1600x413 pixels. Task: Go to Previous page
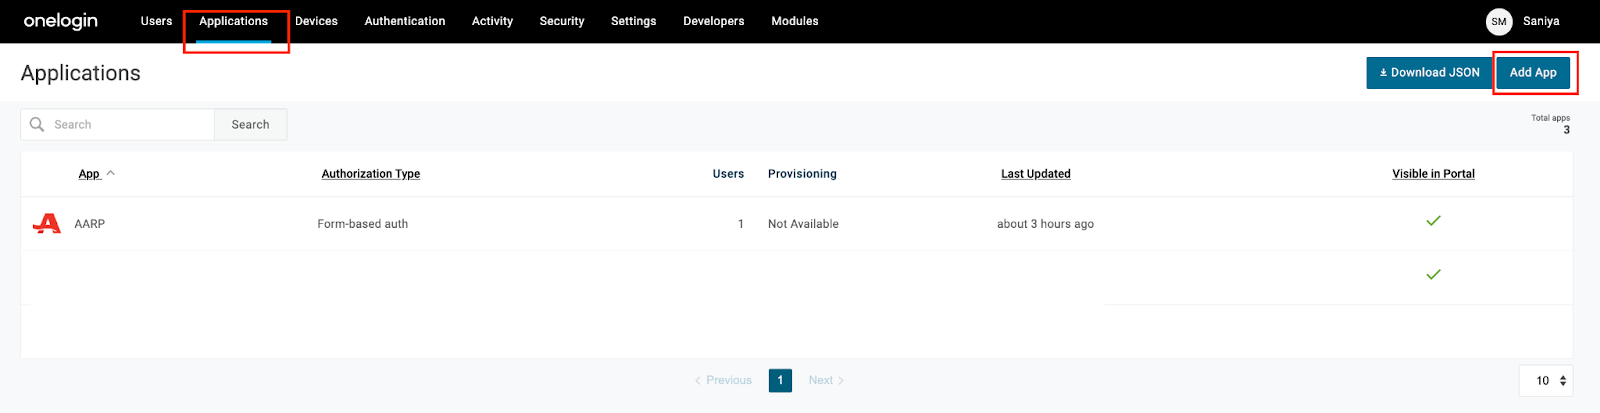click(x=723, y=380)
